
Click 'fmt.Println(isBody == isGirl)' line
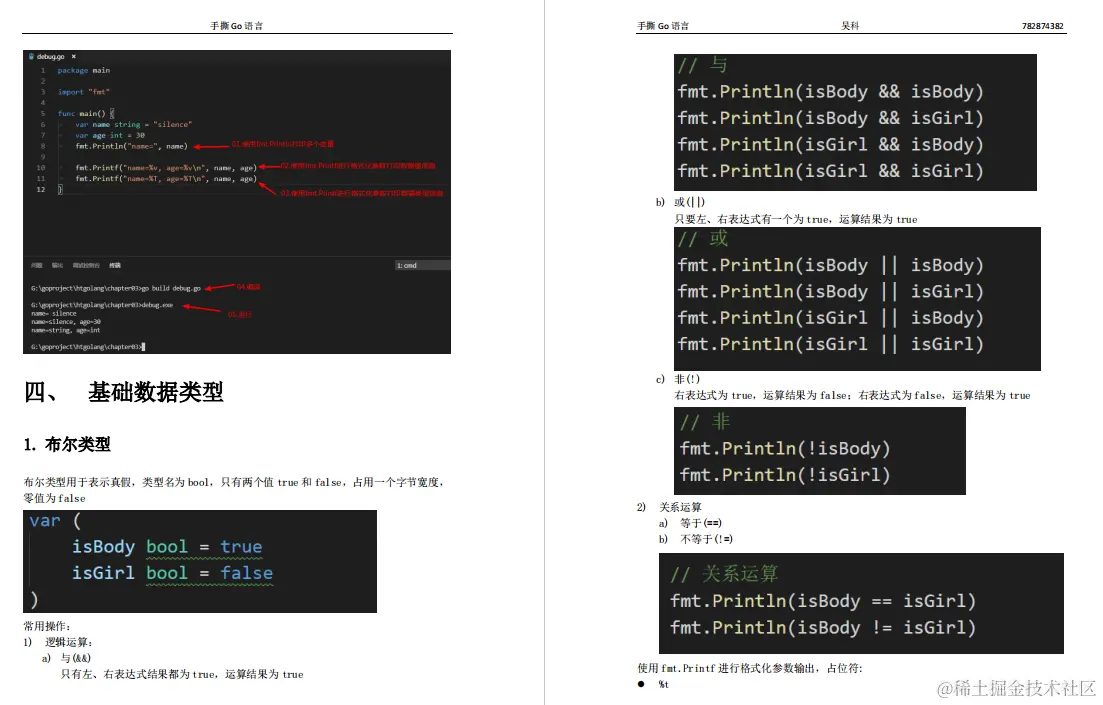pyautogui.click(x=823, y=601)
